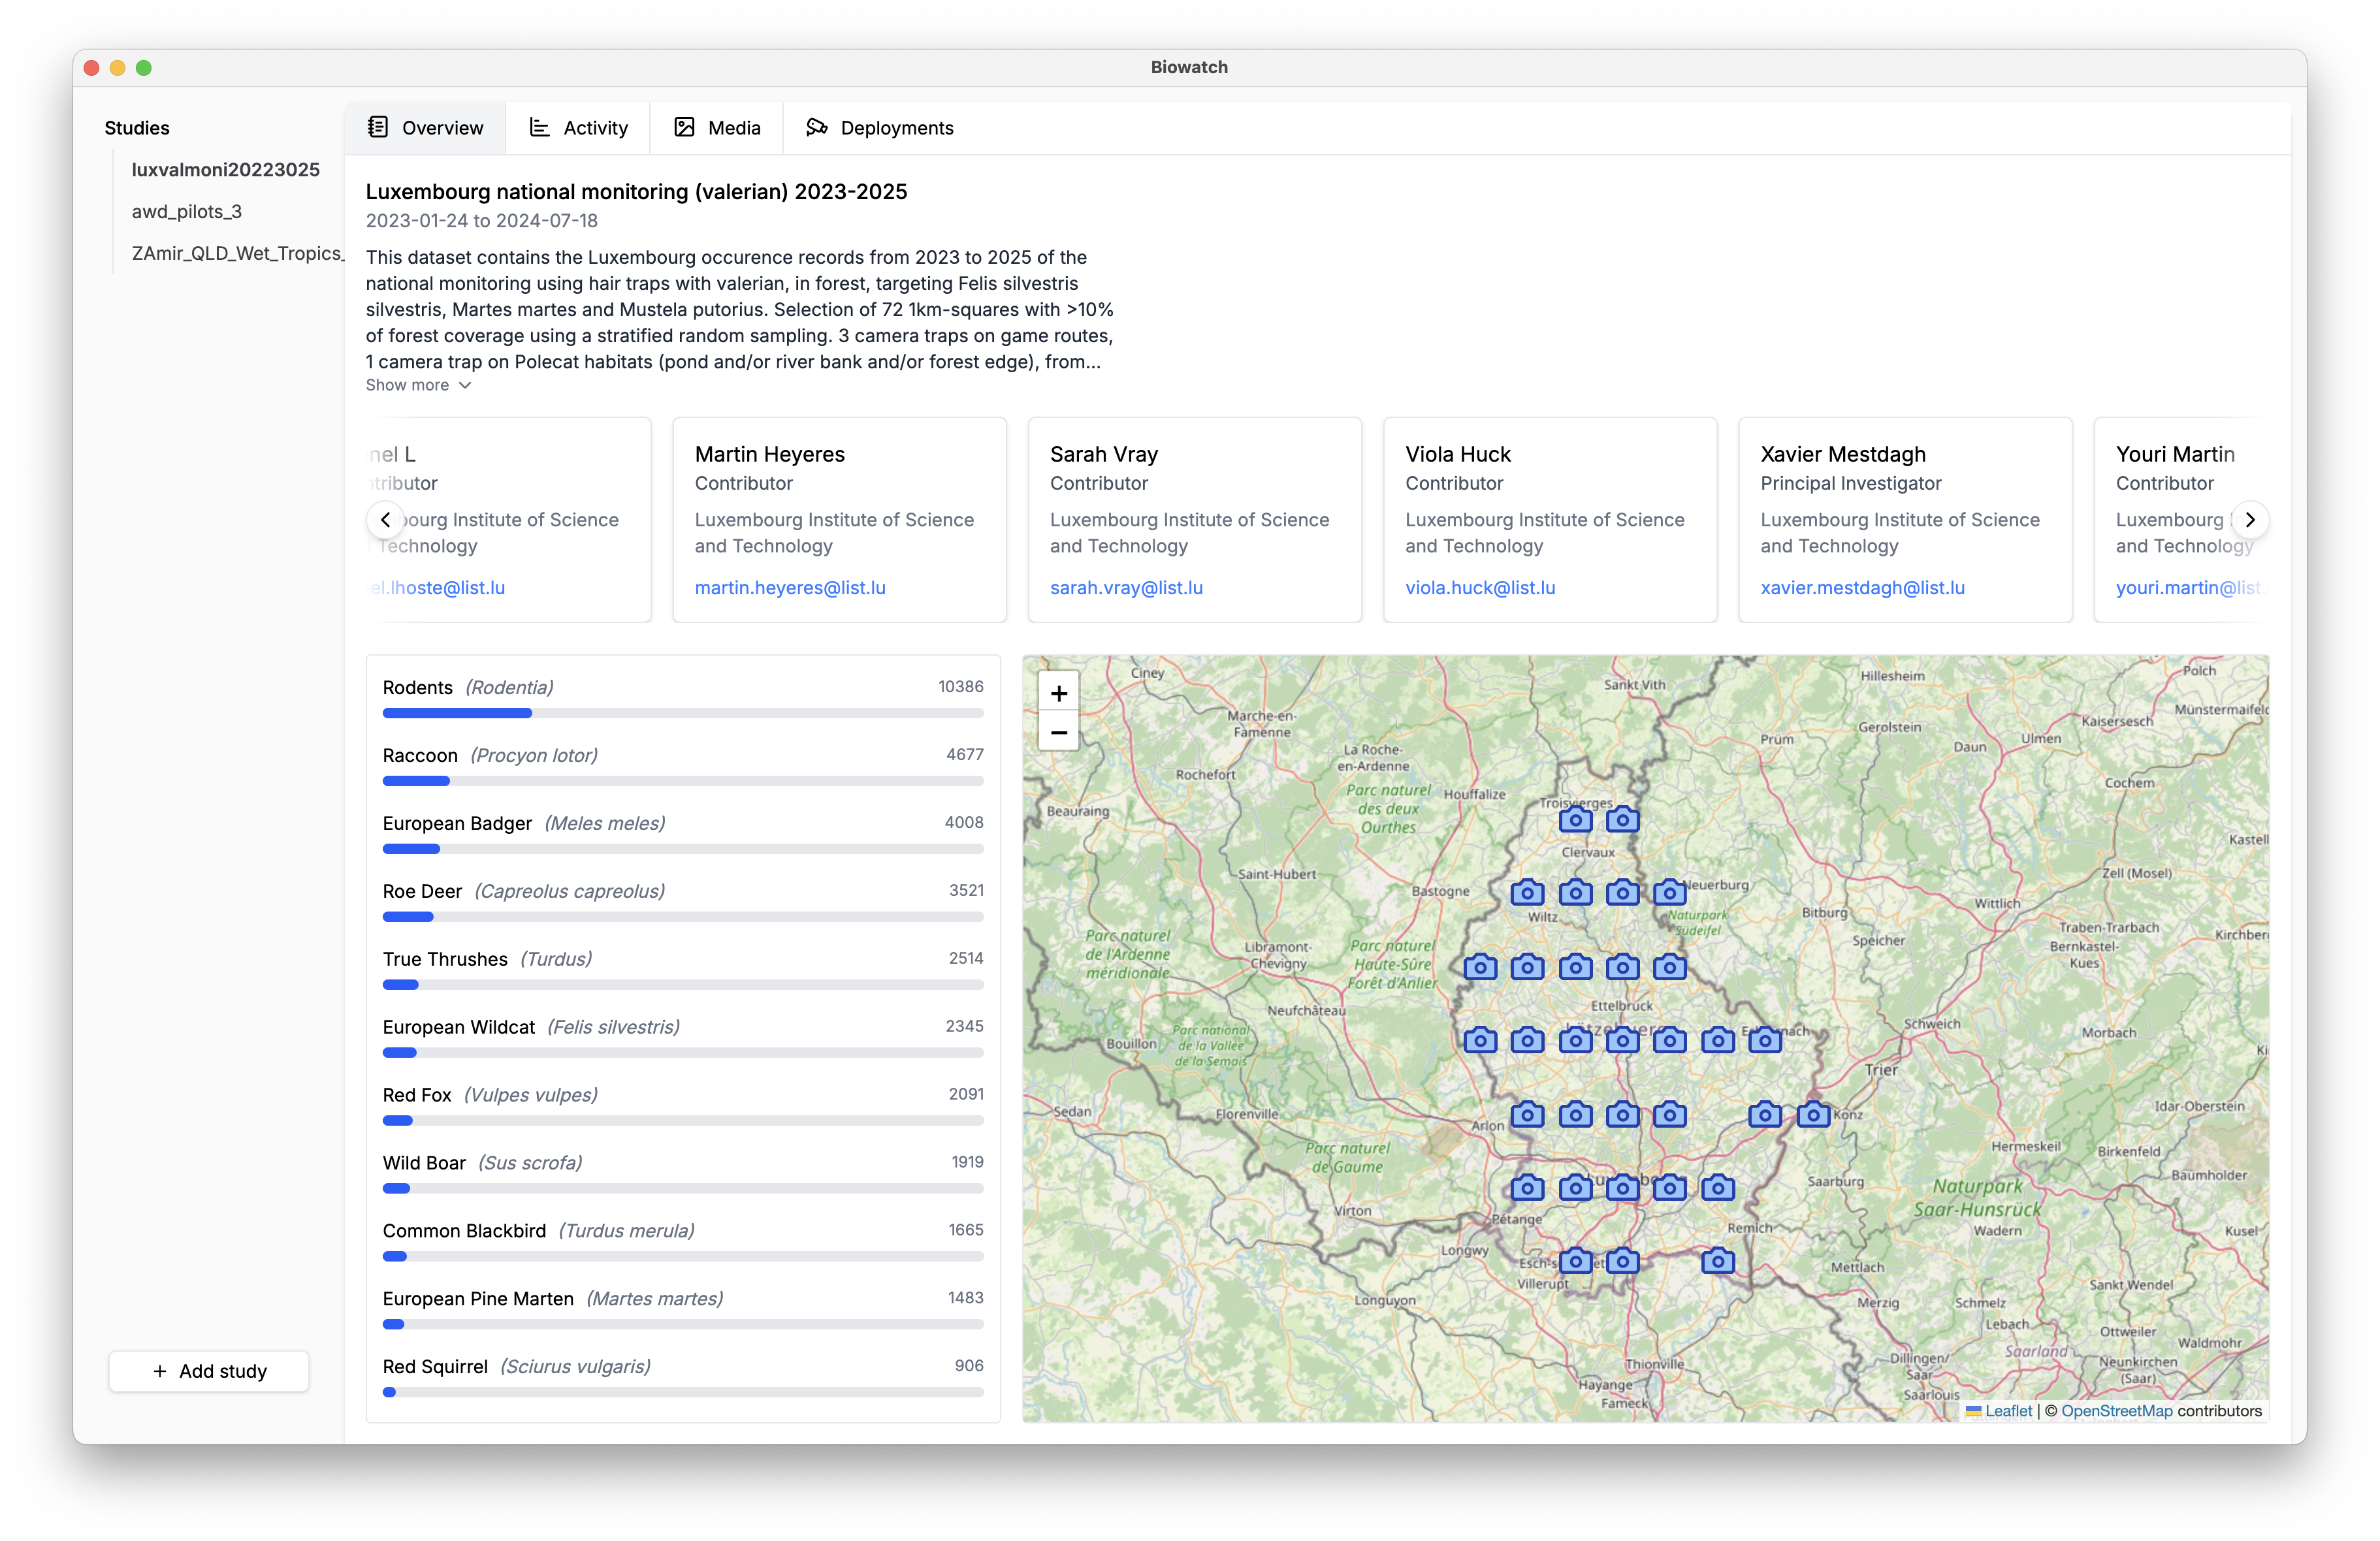The width and height of the screenshot is (2380, 1541).
Task: Click the right arrow to see more contributors
Action: (x=2250, y=519)
